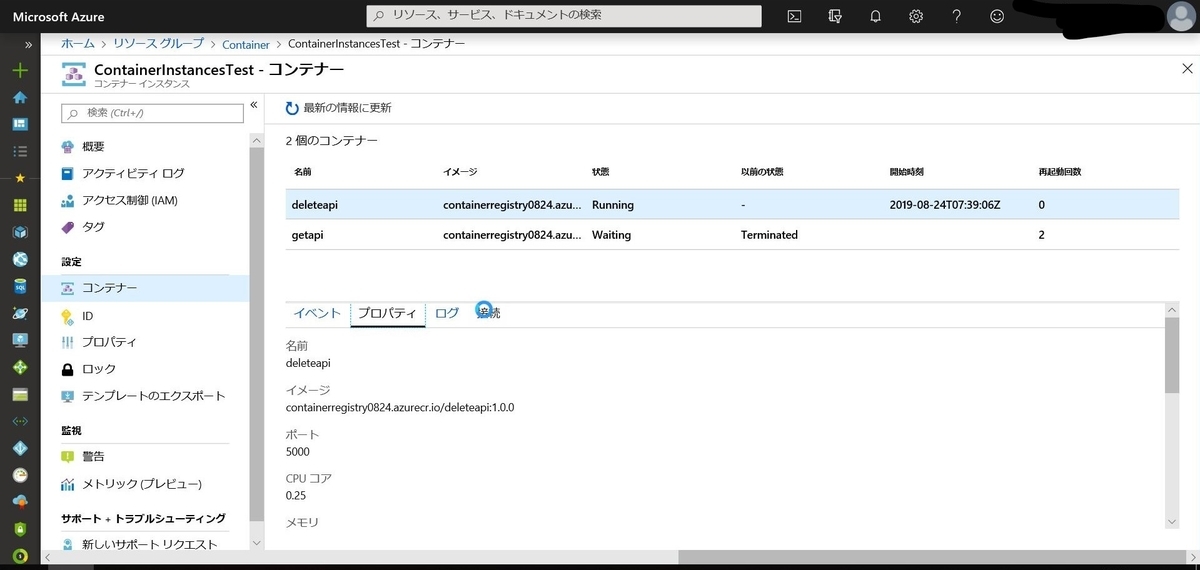The image size is (1200, 570).
Task: Open App Services globe icon
Action: point(19,259)
